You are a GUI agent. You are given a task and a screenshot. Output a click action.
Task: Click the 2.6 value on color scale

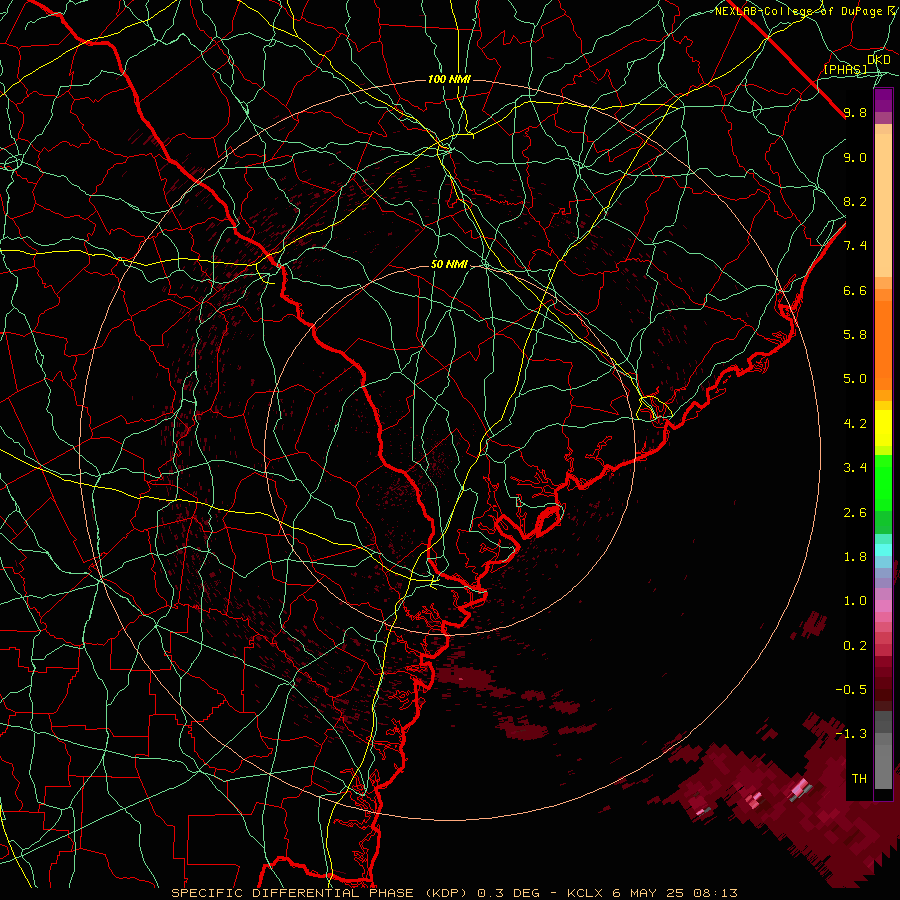point(855,513)
